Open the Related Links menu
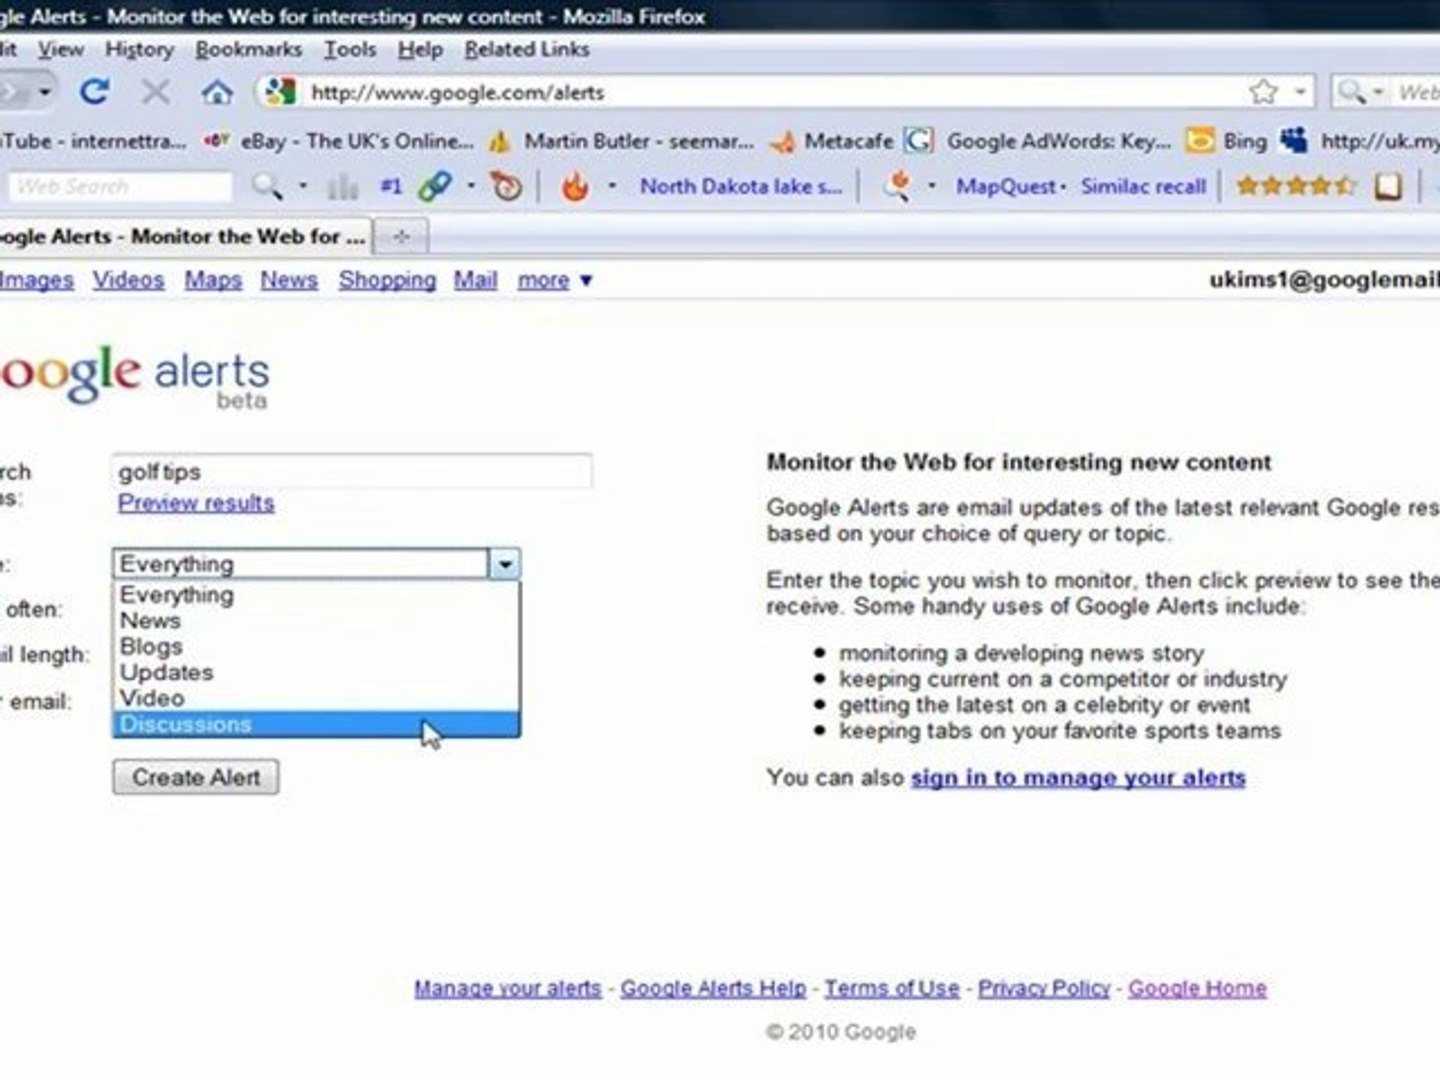This screenshot has width=1440, height=1080. 527,49
